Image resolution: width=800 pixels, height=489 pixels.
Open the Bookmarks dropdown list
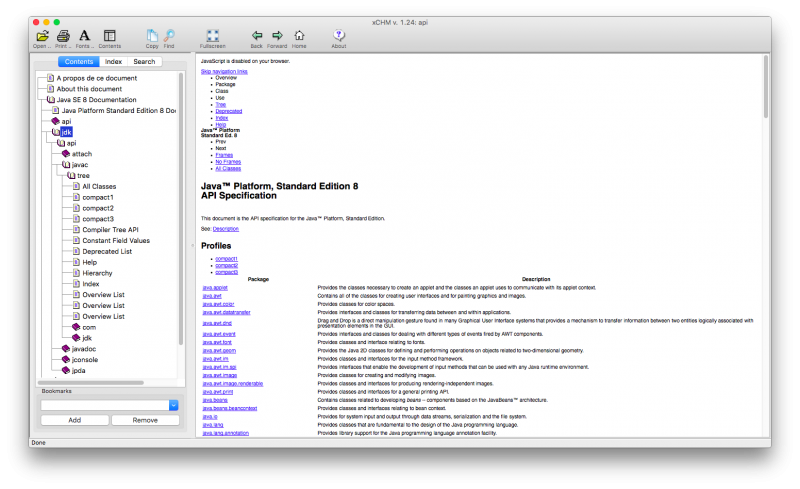tap(174, 405)
